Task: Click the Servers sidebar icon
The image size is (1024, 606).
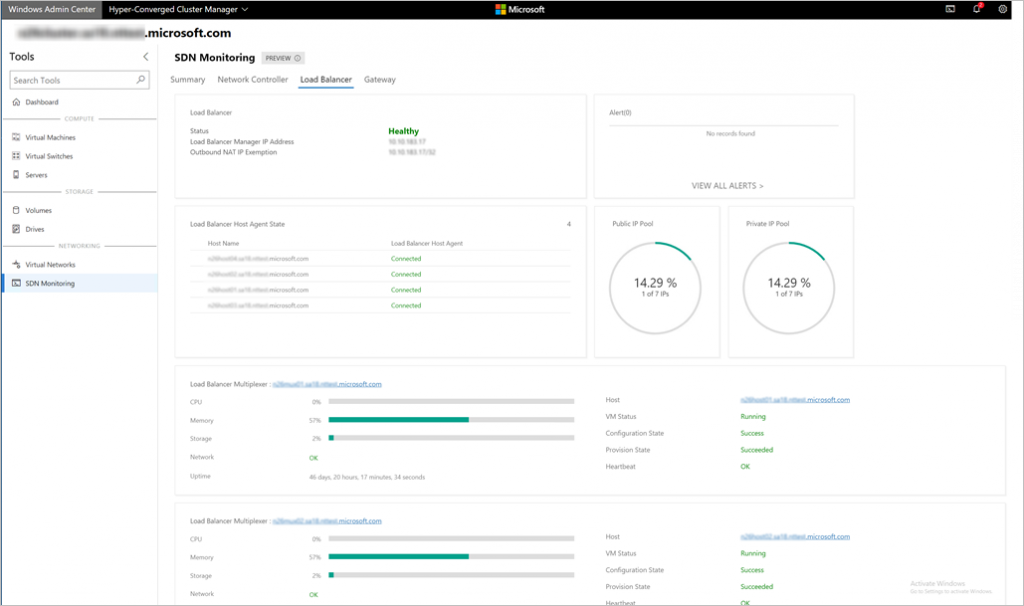Action: point(16,175)
